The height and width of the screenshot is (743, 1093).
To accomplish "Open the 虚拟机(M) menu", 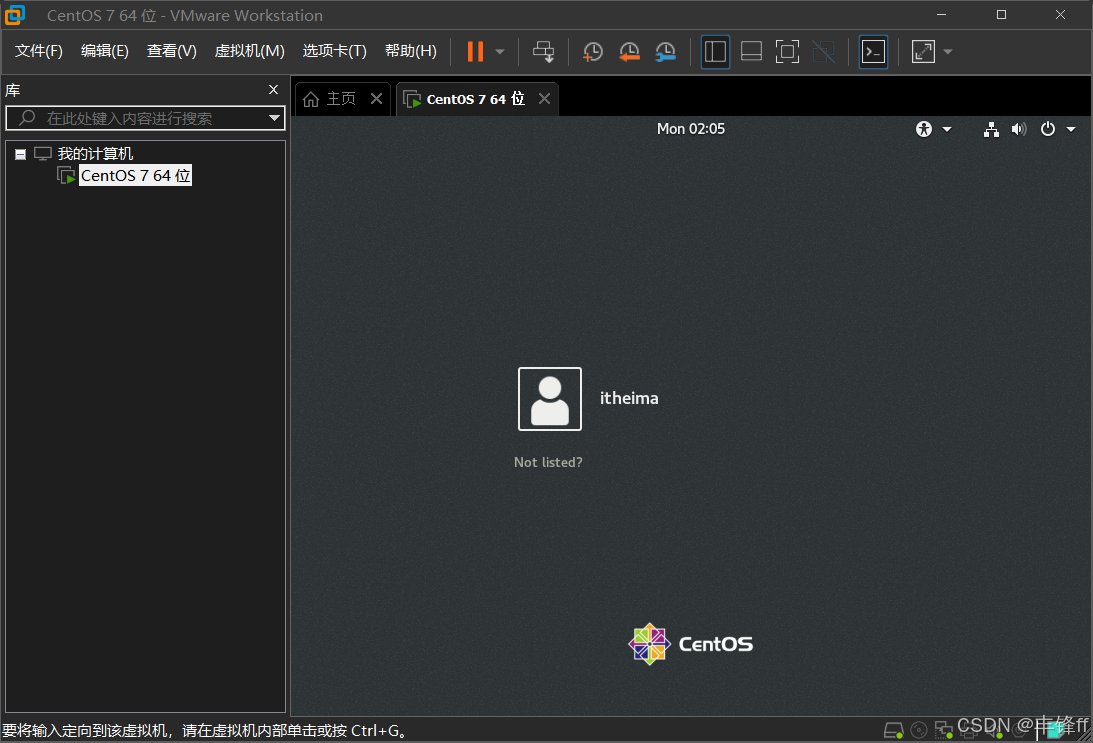I will 250,51.
